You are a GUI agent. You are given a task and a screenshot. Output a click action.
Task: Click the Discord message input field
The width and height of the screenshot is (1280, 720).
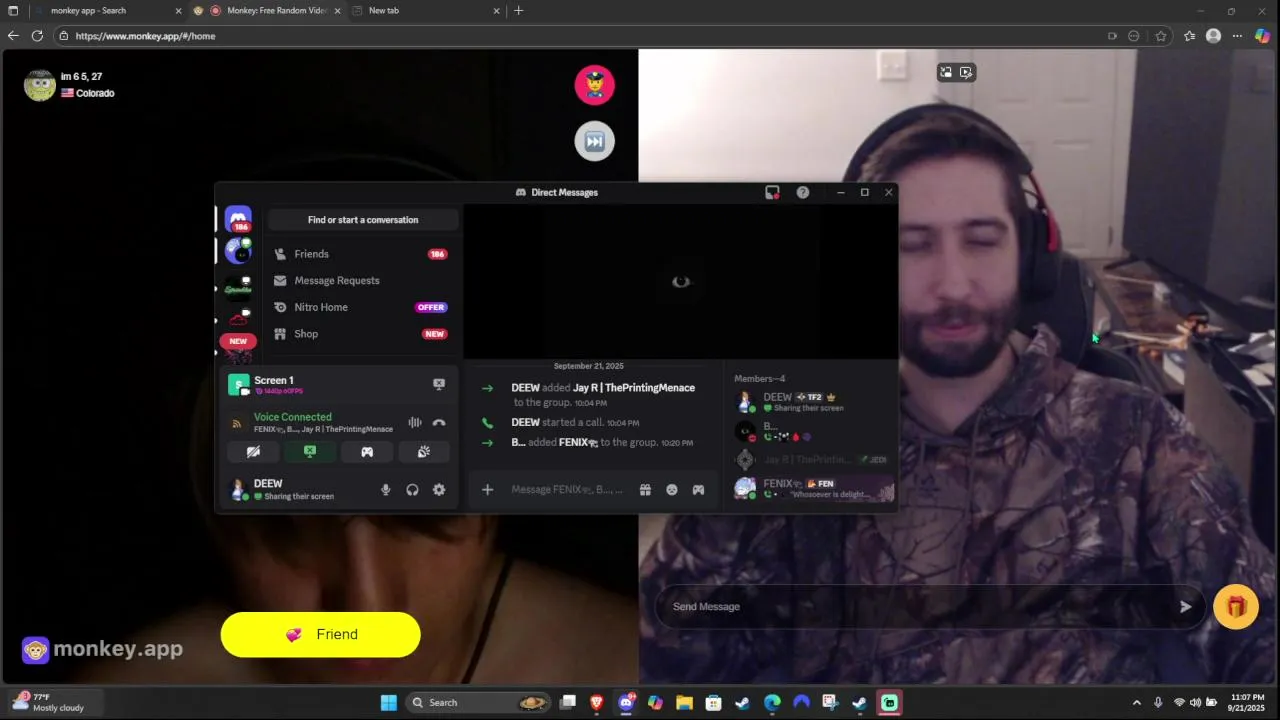(567, 489)
